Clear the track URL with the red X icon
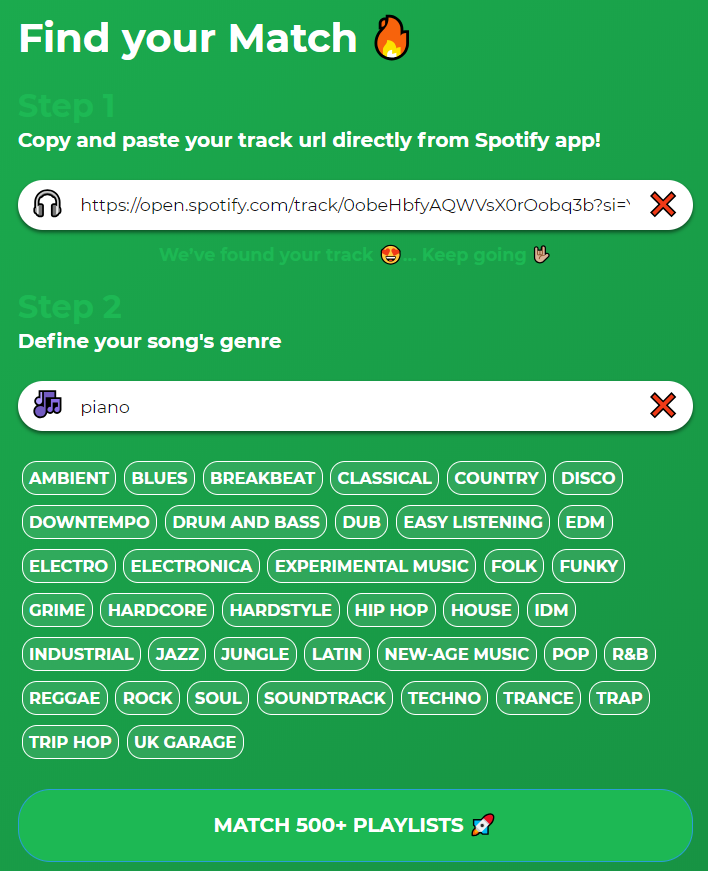Image resolution: width=708 pixels, height=871 pixels. click(663, 204)
